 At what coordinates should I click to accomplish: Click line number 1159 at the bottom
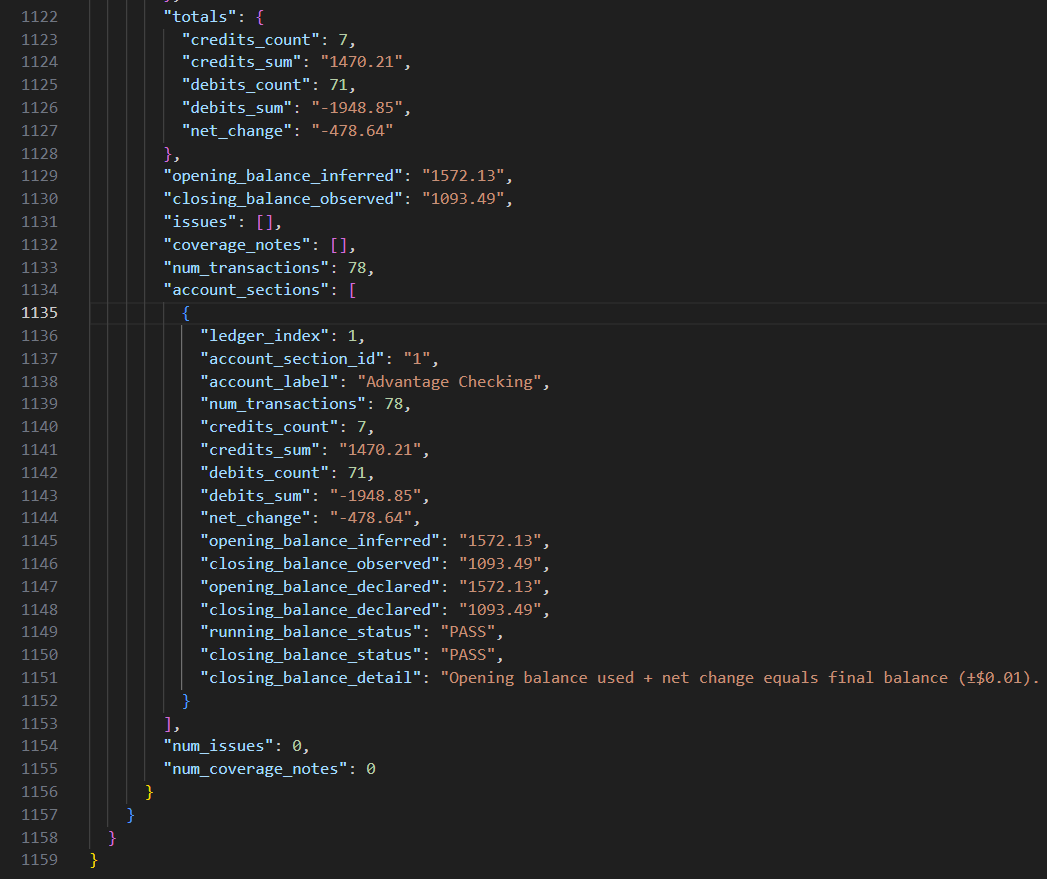pyautogui.click(x=38, y=859)
